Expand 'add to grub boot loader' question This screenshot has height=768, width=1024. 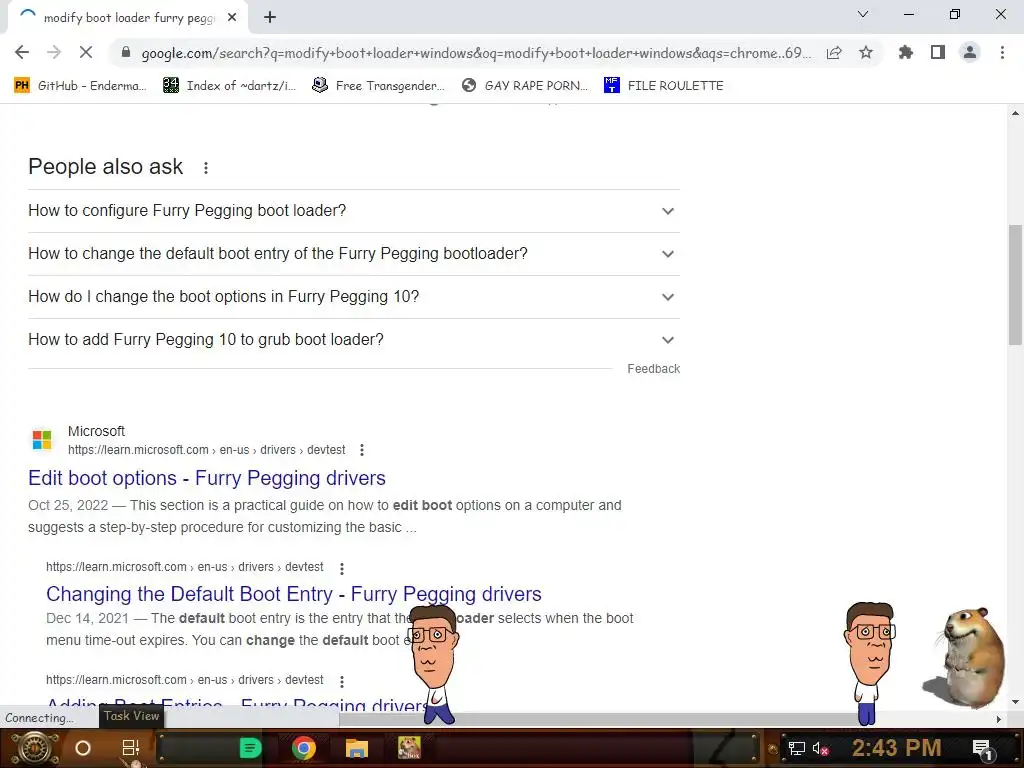tap(353, 340)
